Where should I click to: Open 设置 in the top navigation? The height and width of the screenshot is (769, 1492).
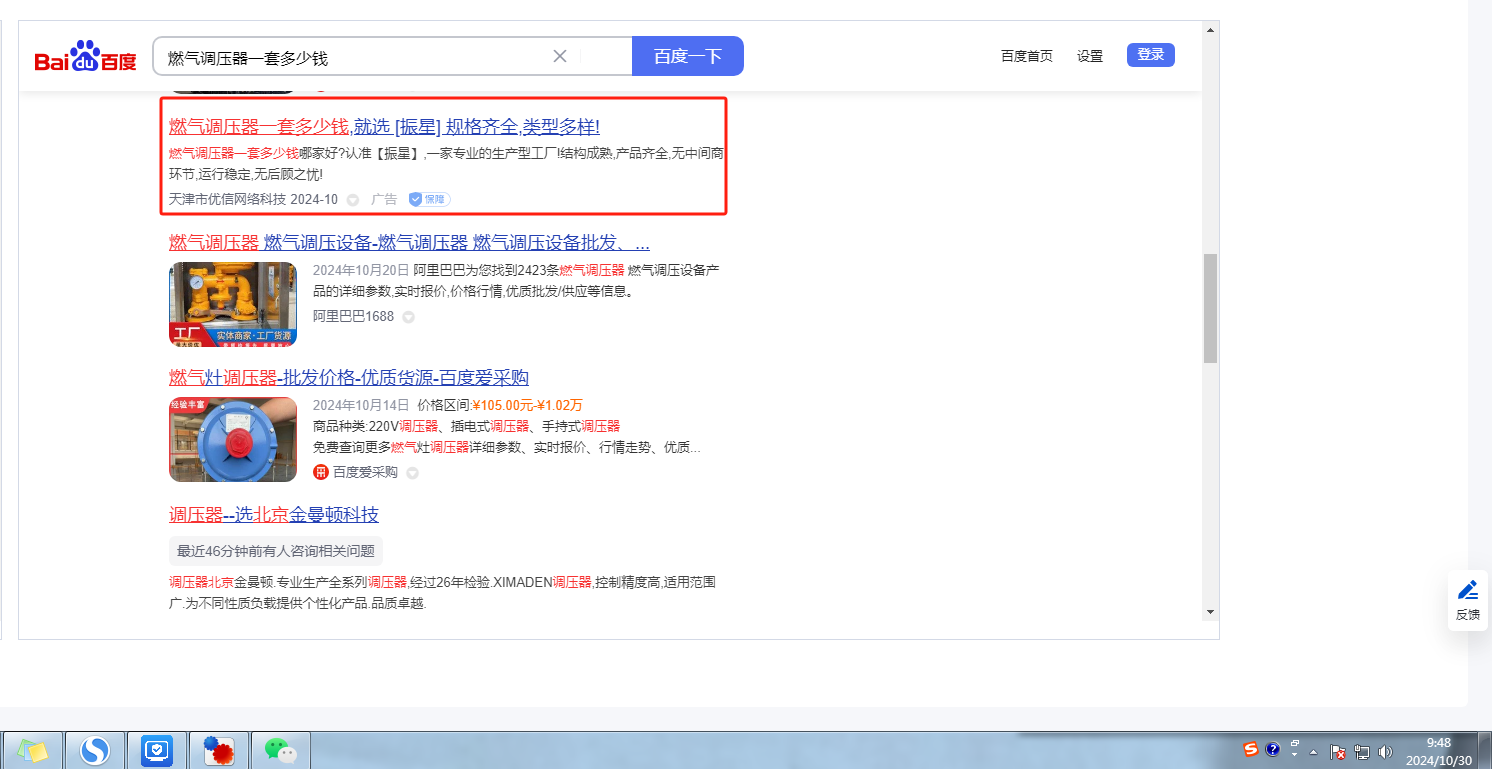[1090, 56]
